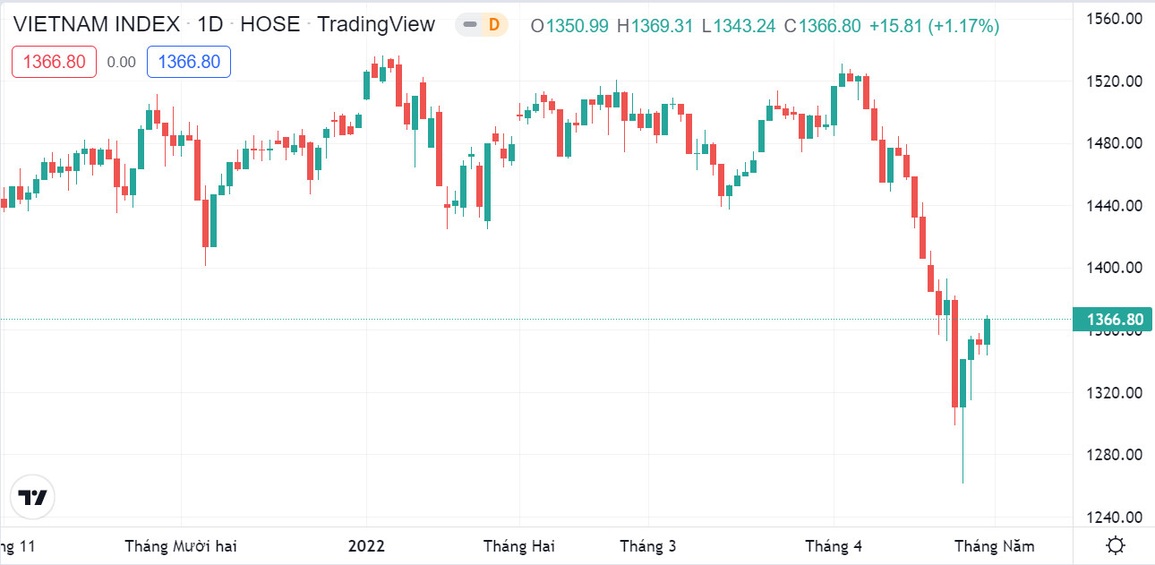
Task: Click the Tháng Năm time axis label
Action: point(994,546)
